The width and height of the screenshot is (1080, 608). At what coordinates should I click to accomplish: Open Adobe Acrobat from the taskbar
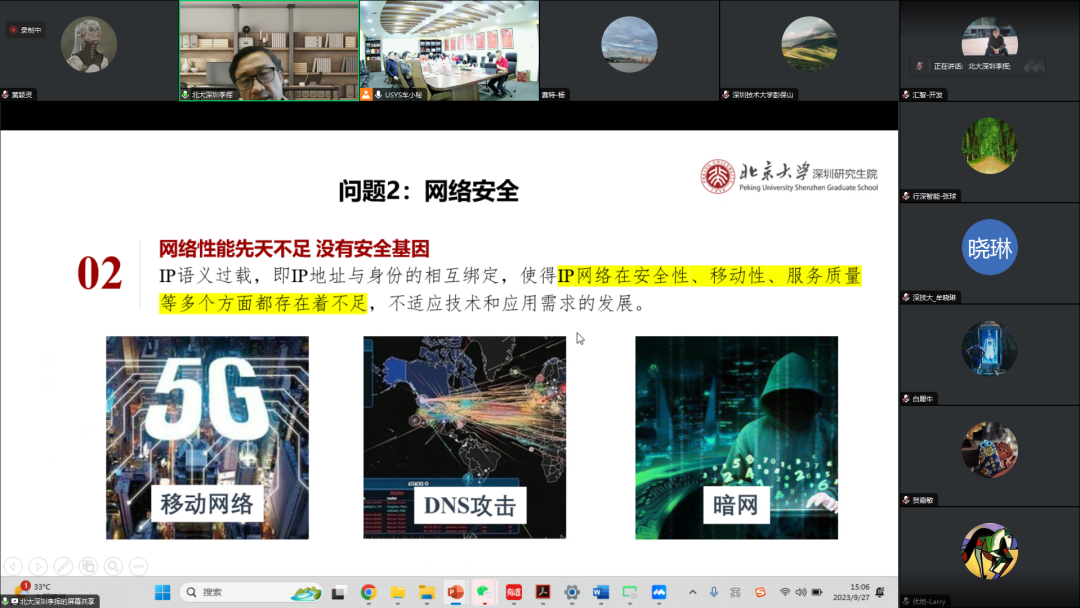pyautogui.click(x=543, y=592)
